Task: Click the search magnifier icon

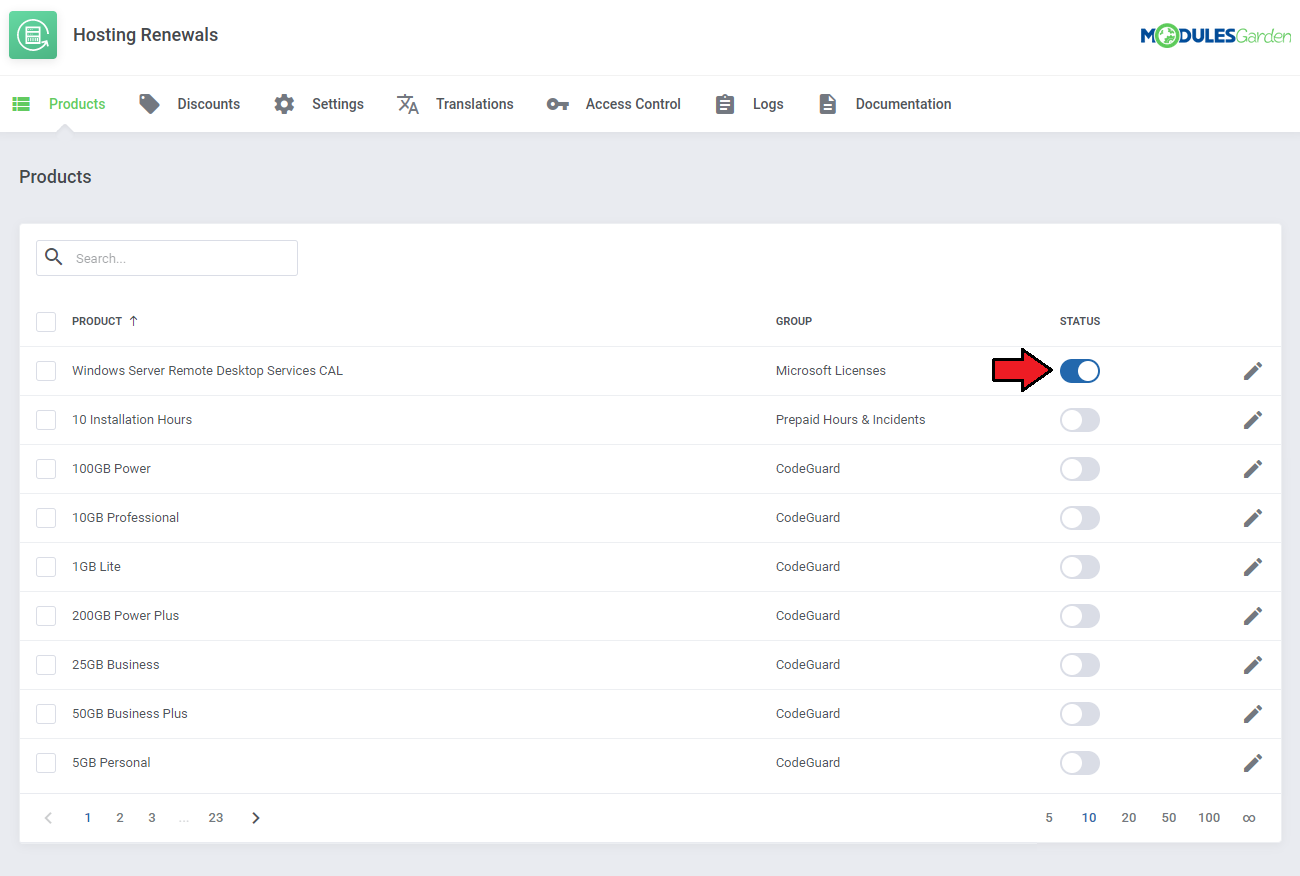Action: pos(54,257)
